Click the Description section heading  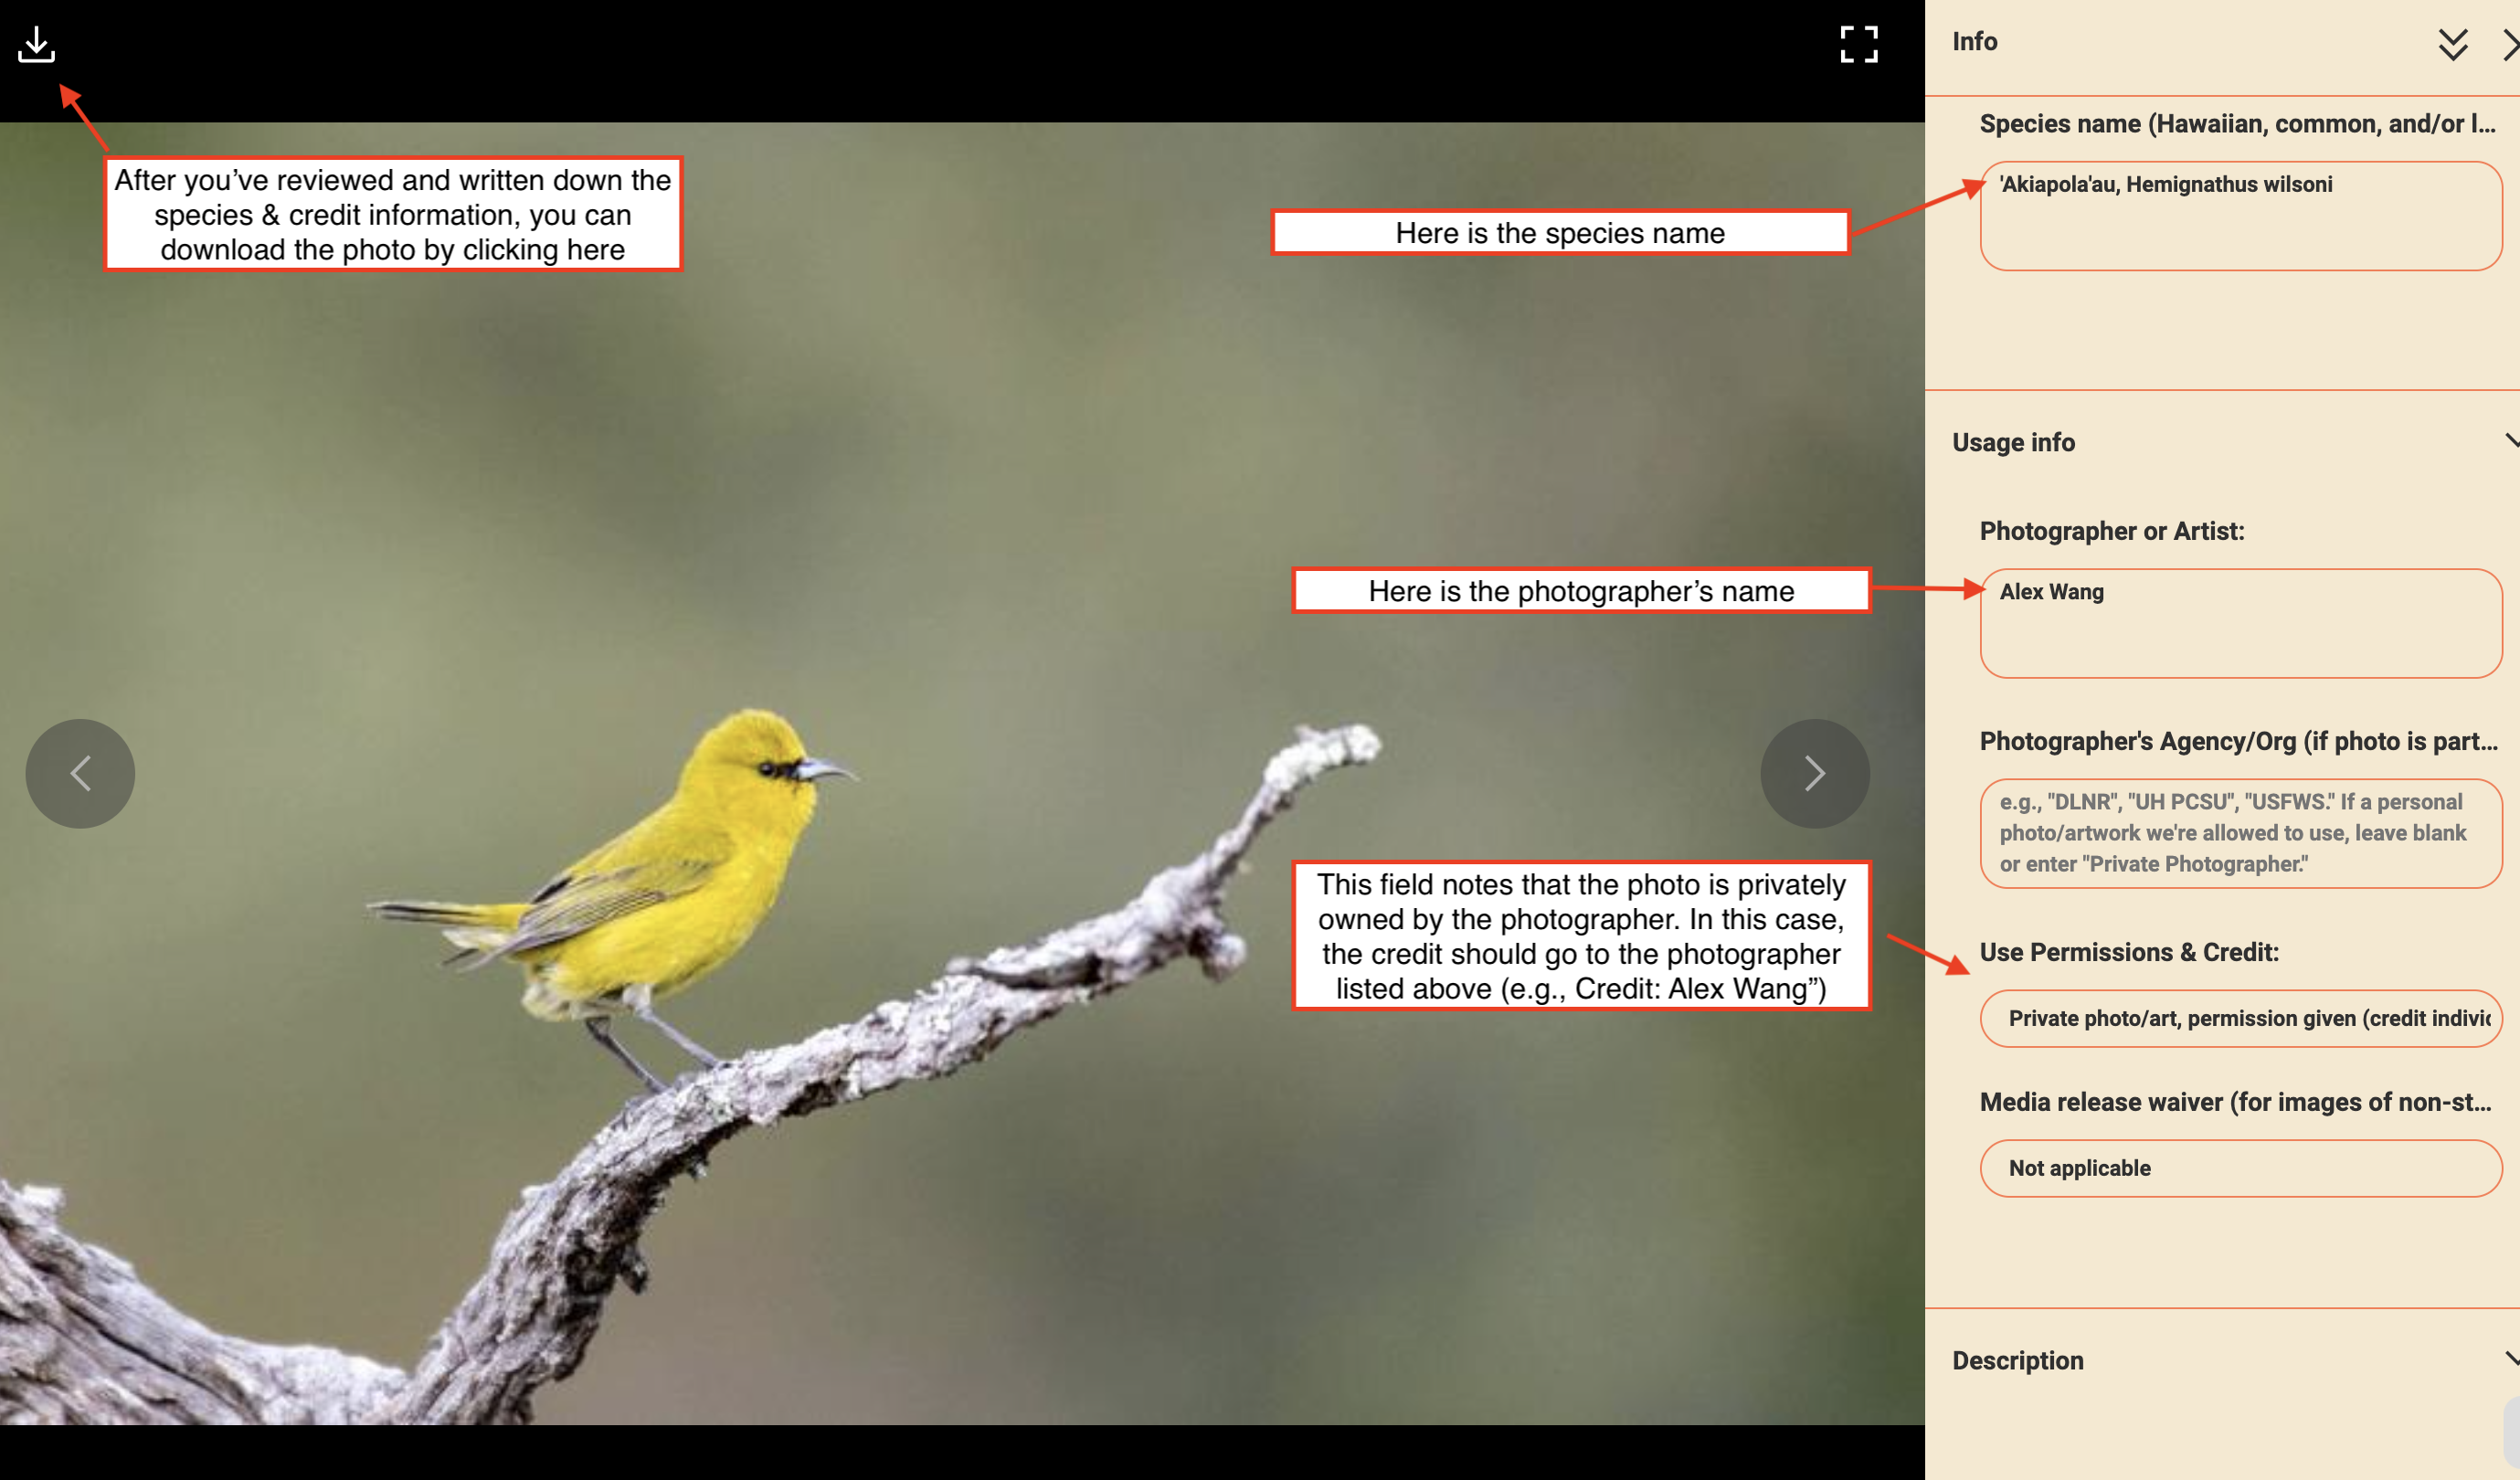[2017, 1360]
